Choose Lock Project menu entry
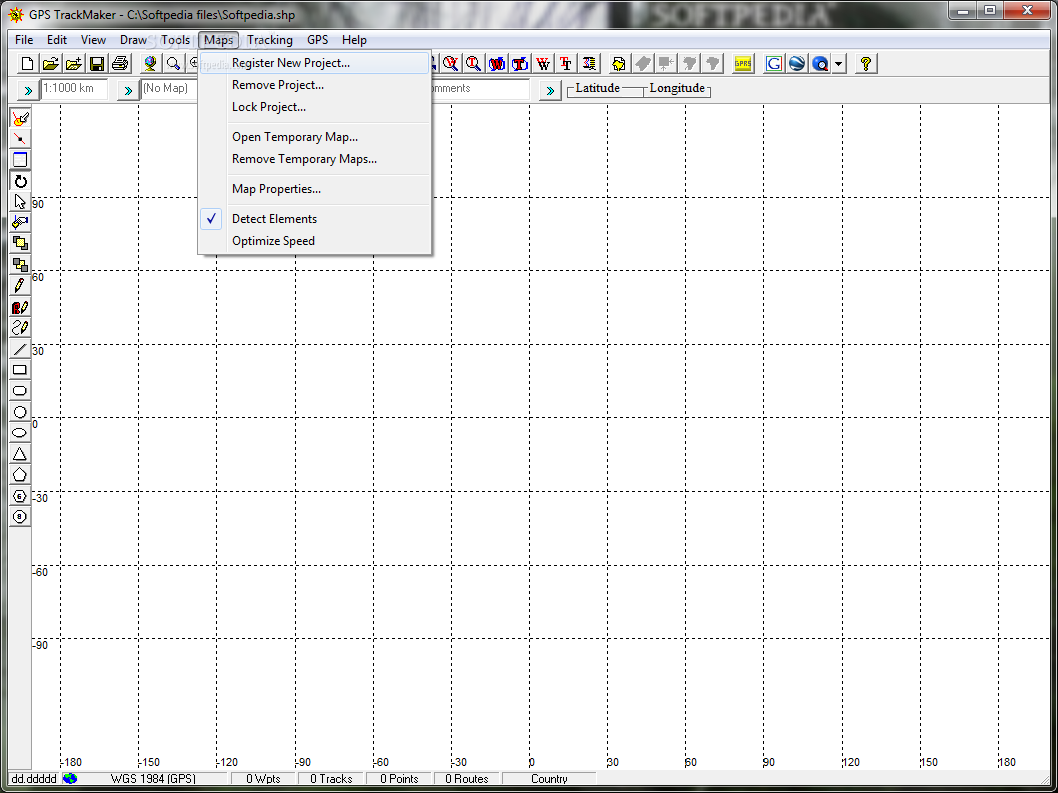Image resolution: width=1058 pixels, height=793 pixels. [x=314, y=107]
